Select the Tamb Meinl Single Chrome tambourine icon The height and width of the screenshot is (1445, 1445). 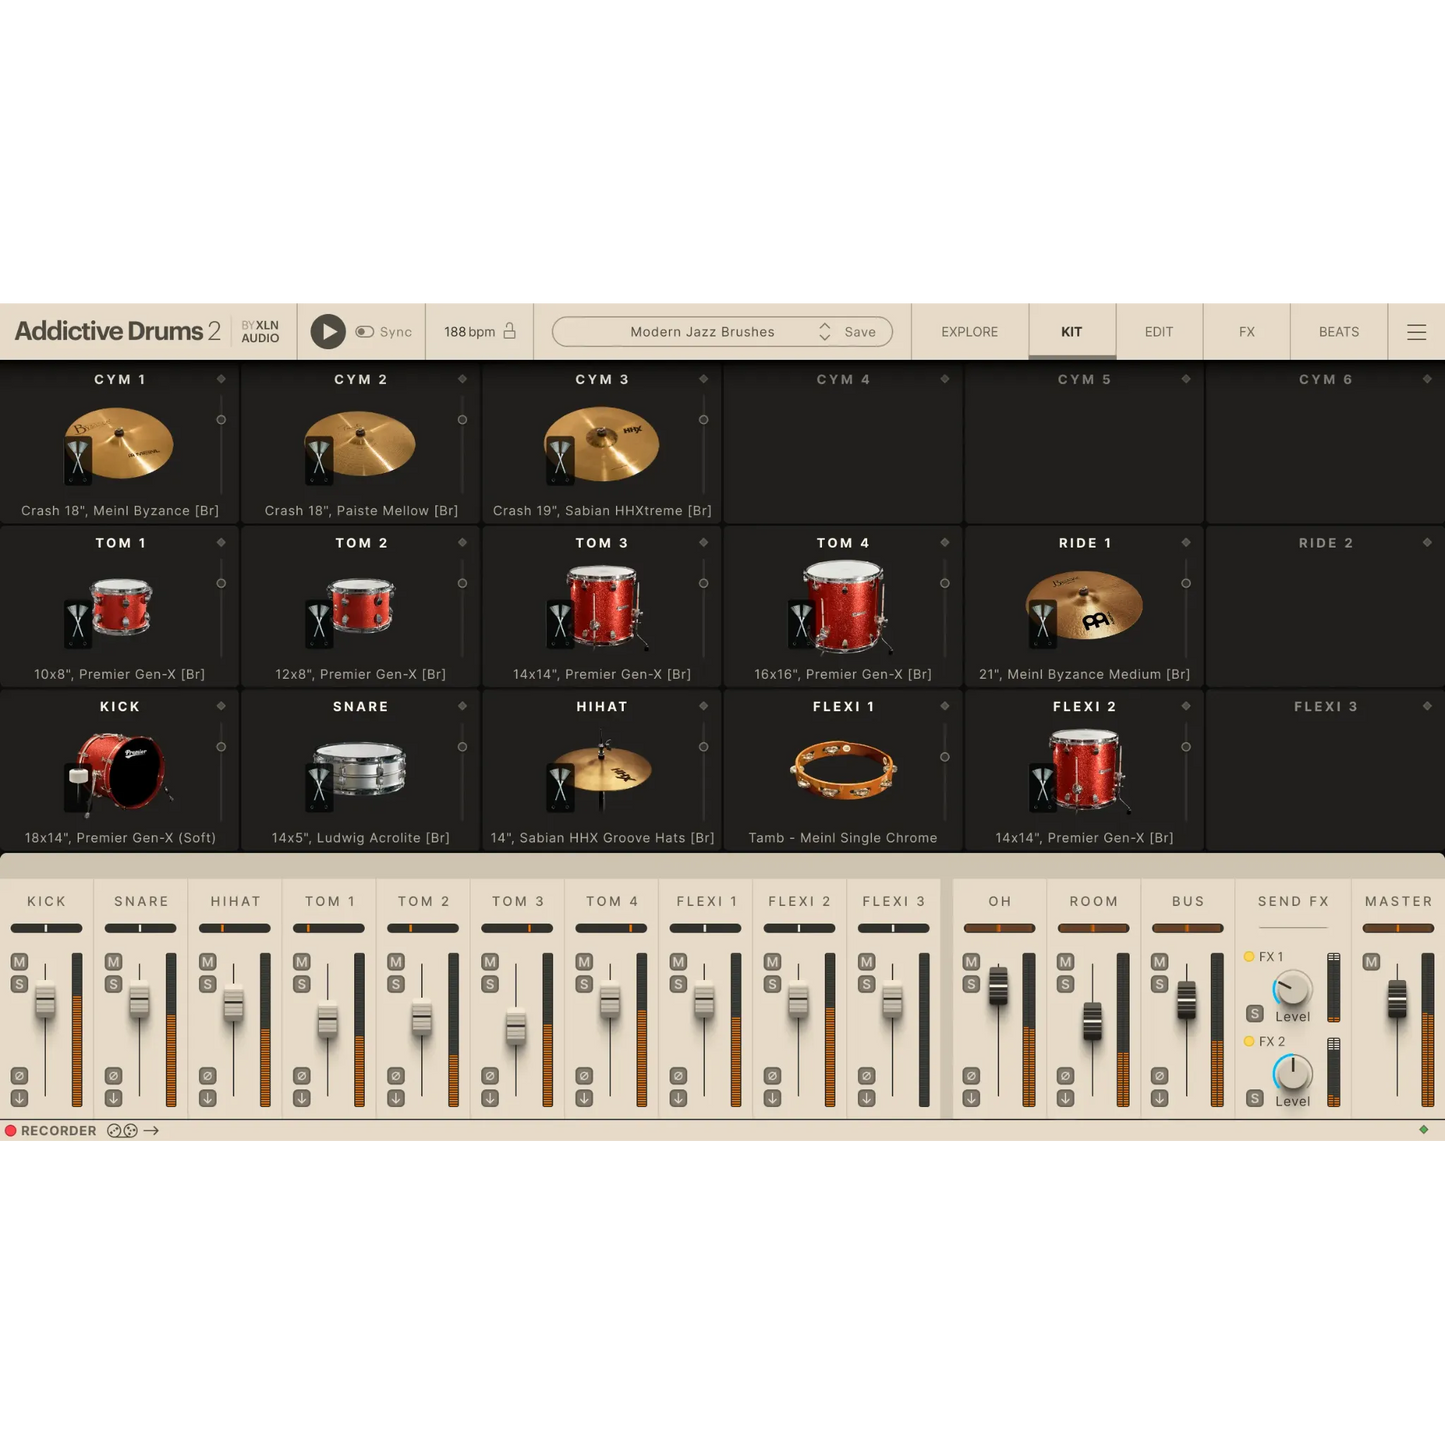[x=843, y=768]
